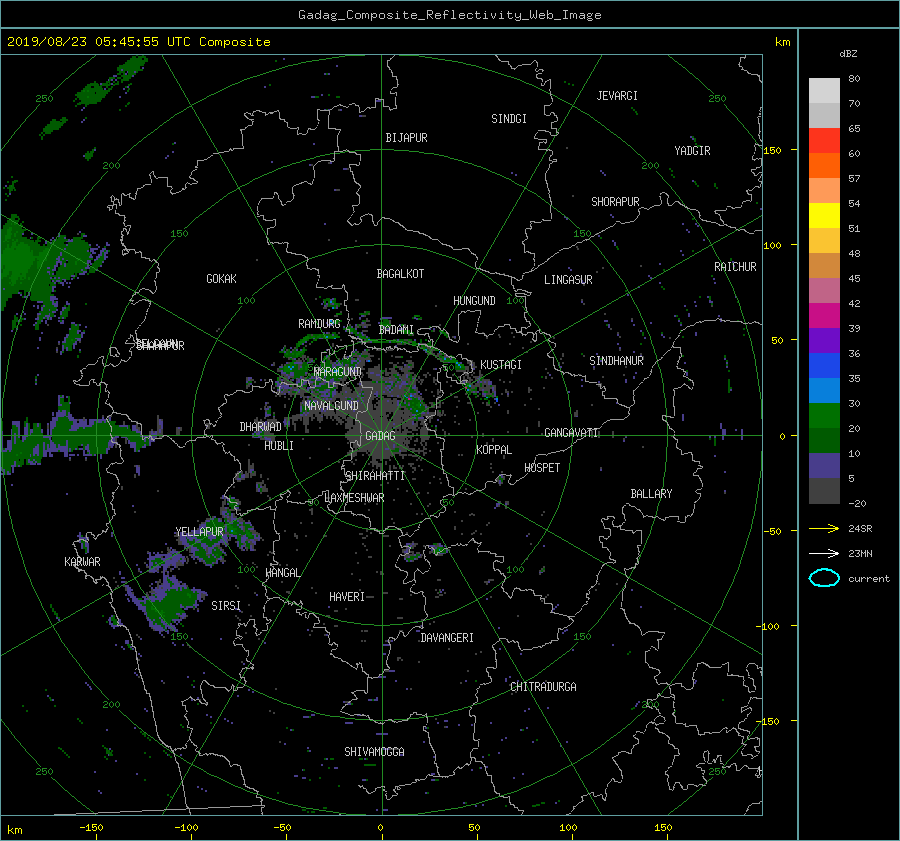Select the YELLAPUR label
The width and height of the screenshot is (900, 841).
coord(199,532)
